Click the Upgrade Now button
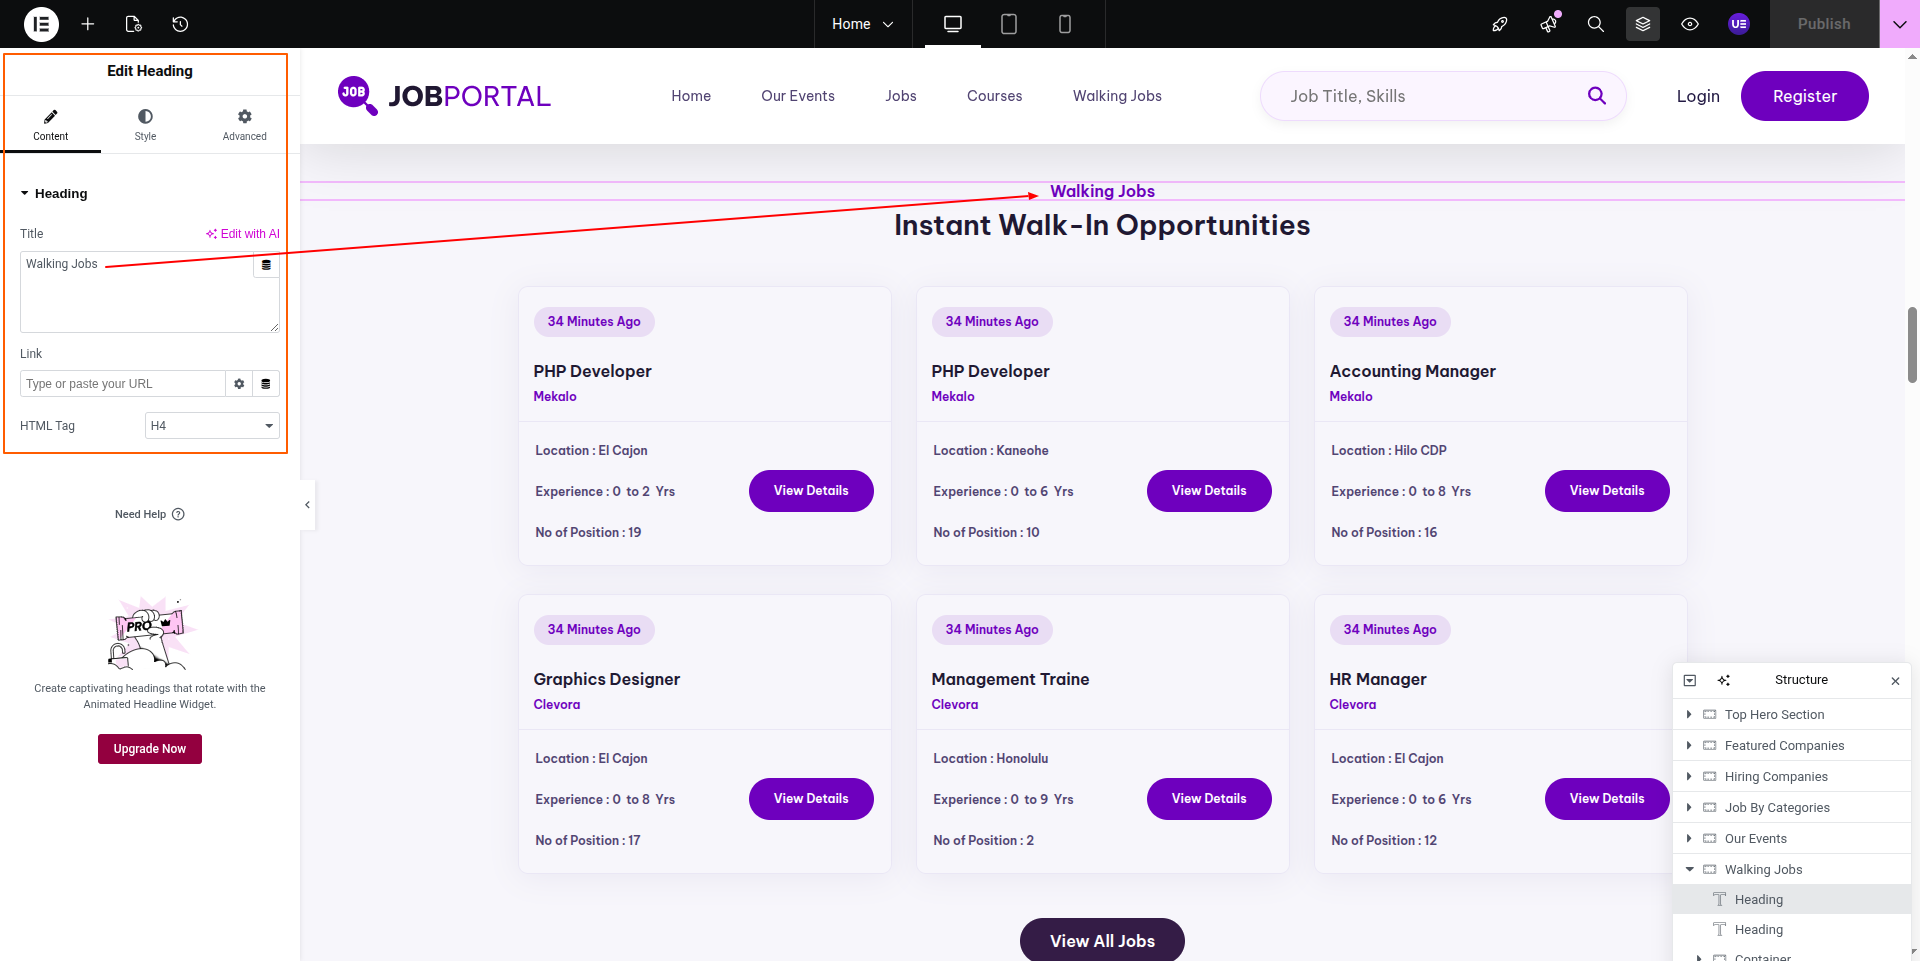The image size is (1920, 961). tap(150, 749)
